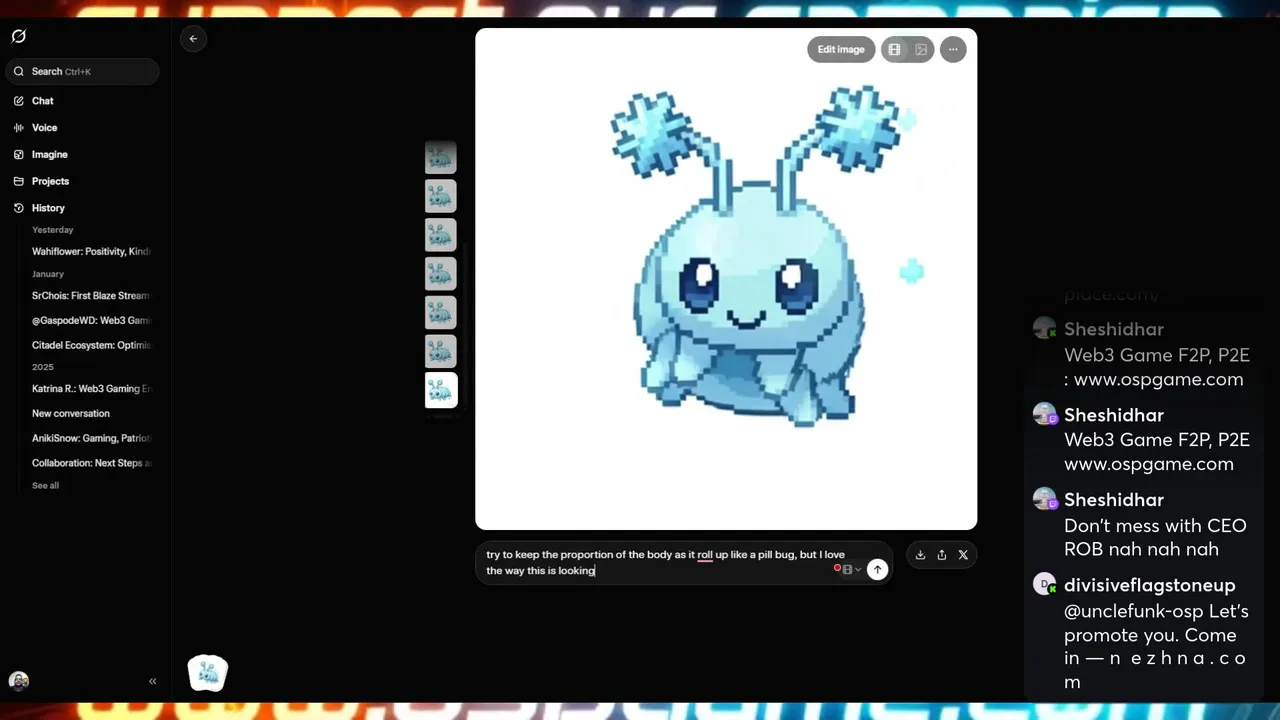Click the share upload icon
Image resolution: width=1280 pixels, height=720 pixels.
tap(942, 555)
